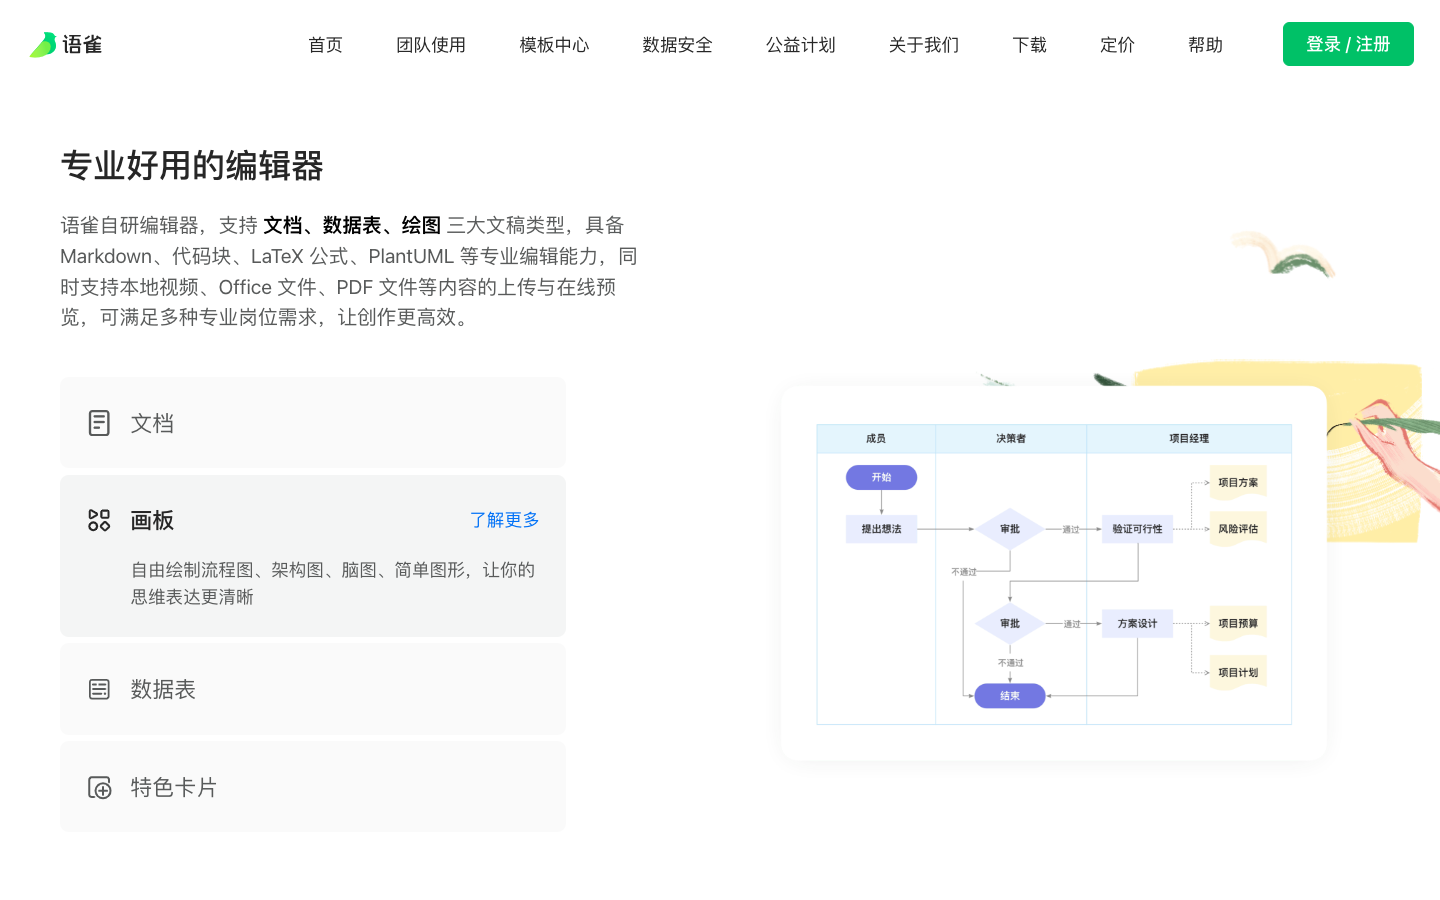Click the flowchart preview image
This screenshot has height=900, width=1440.
(1053, 573)
